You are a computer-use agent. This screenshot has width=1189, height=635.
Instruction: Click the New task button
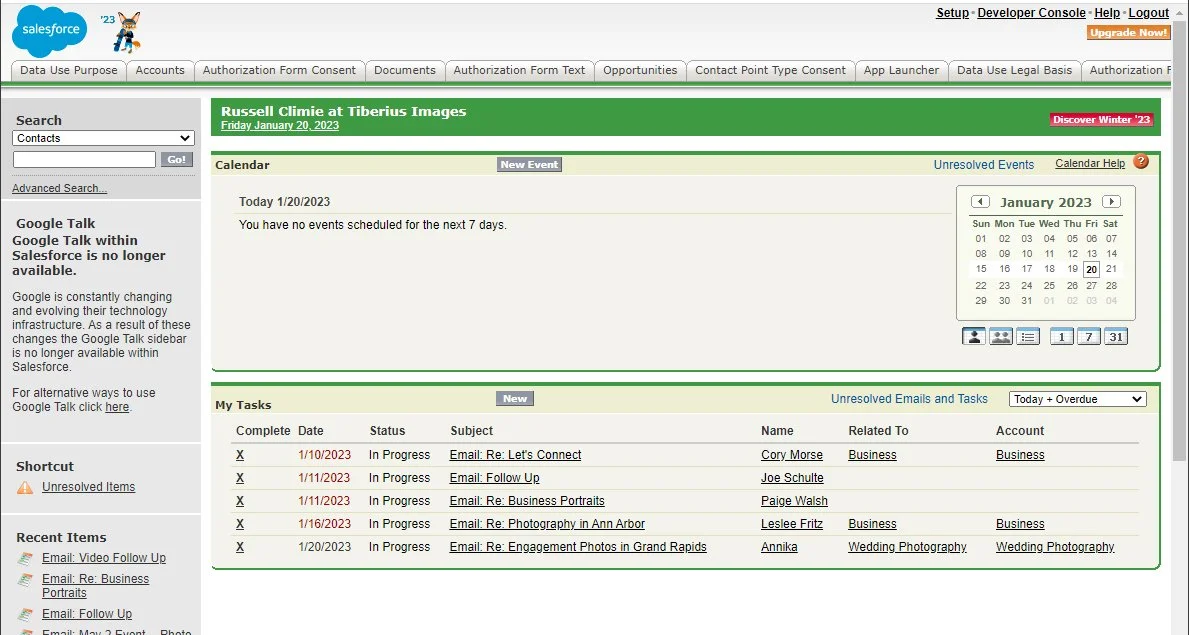click(x=515, y=398)
